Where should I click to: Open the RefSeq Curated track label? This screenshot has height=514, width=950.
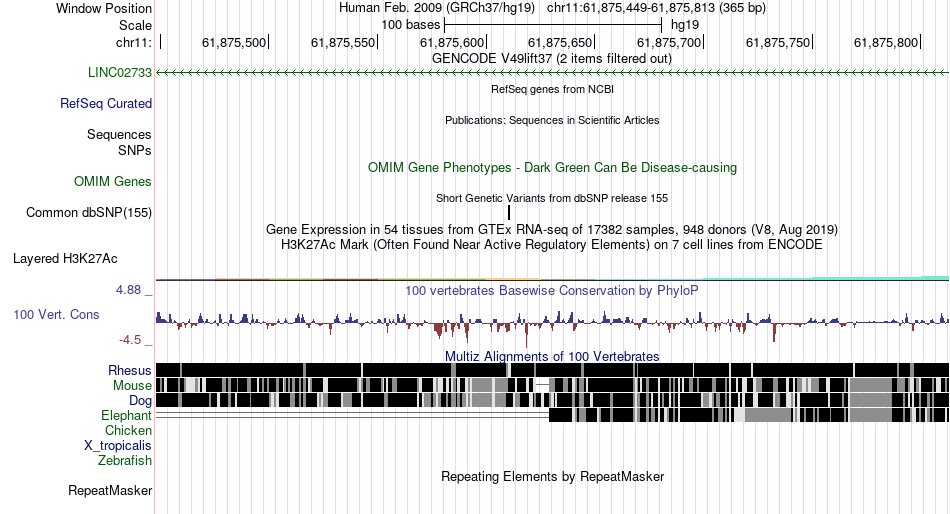click(105, 104)
